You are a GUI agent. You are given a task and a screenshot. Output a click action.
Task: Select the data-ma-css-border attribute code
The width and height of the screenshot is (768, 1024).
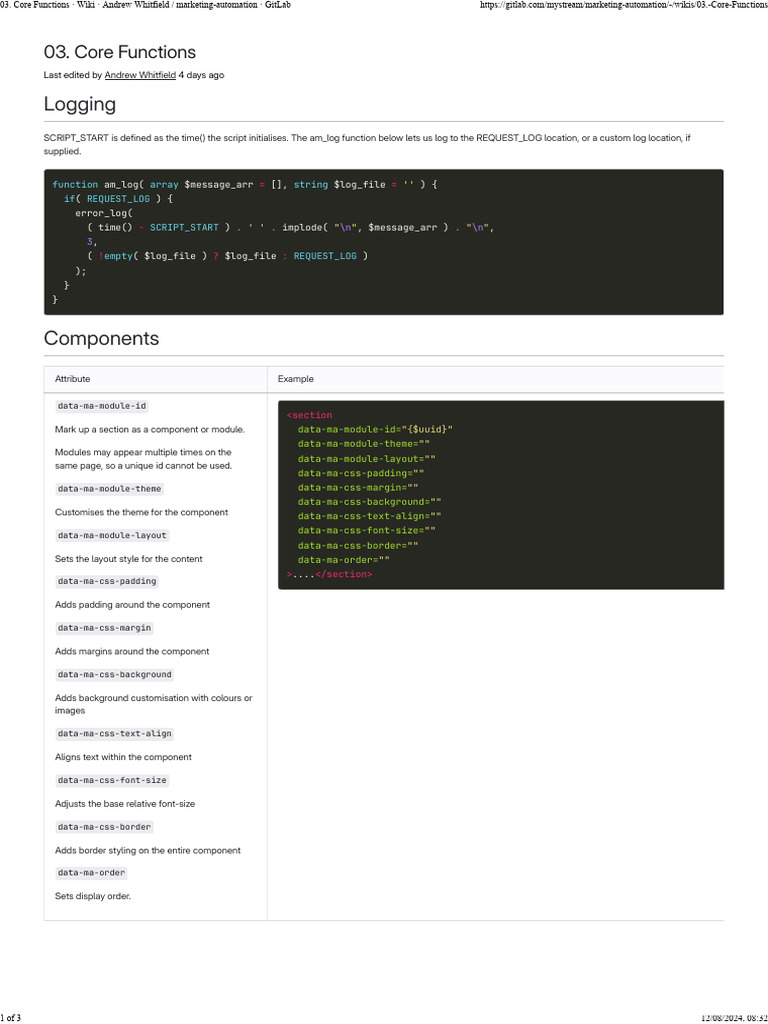pyautogui.click(x=104, y=827)
